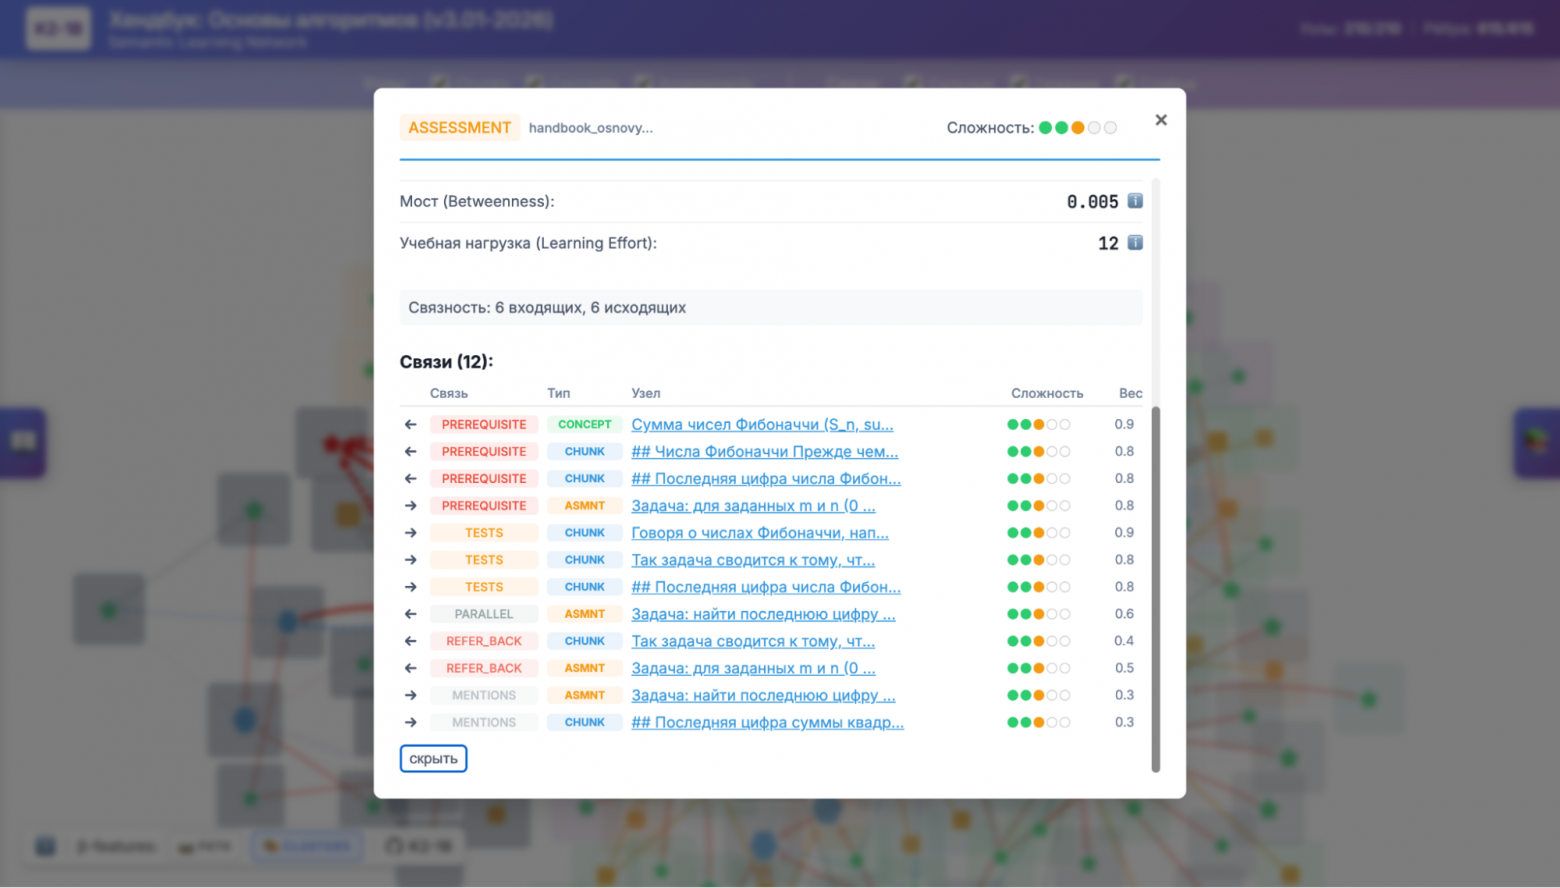Click the green CONCEPT type badge
This screenshot has width=1560, height=888.
pyautogui.click(x=584, y=425)
